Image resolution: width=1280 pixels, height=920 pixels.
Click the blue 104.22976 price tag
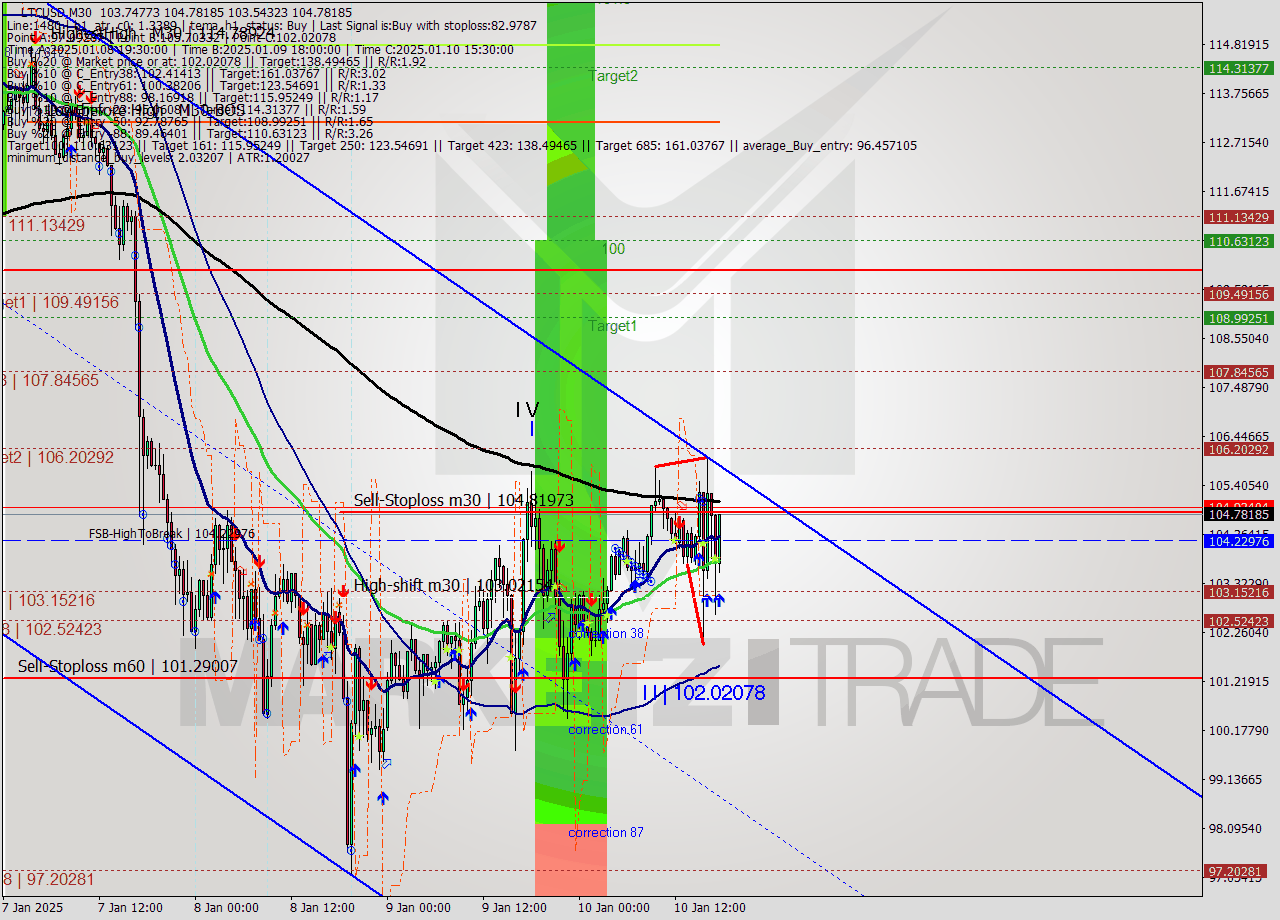1239,541
